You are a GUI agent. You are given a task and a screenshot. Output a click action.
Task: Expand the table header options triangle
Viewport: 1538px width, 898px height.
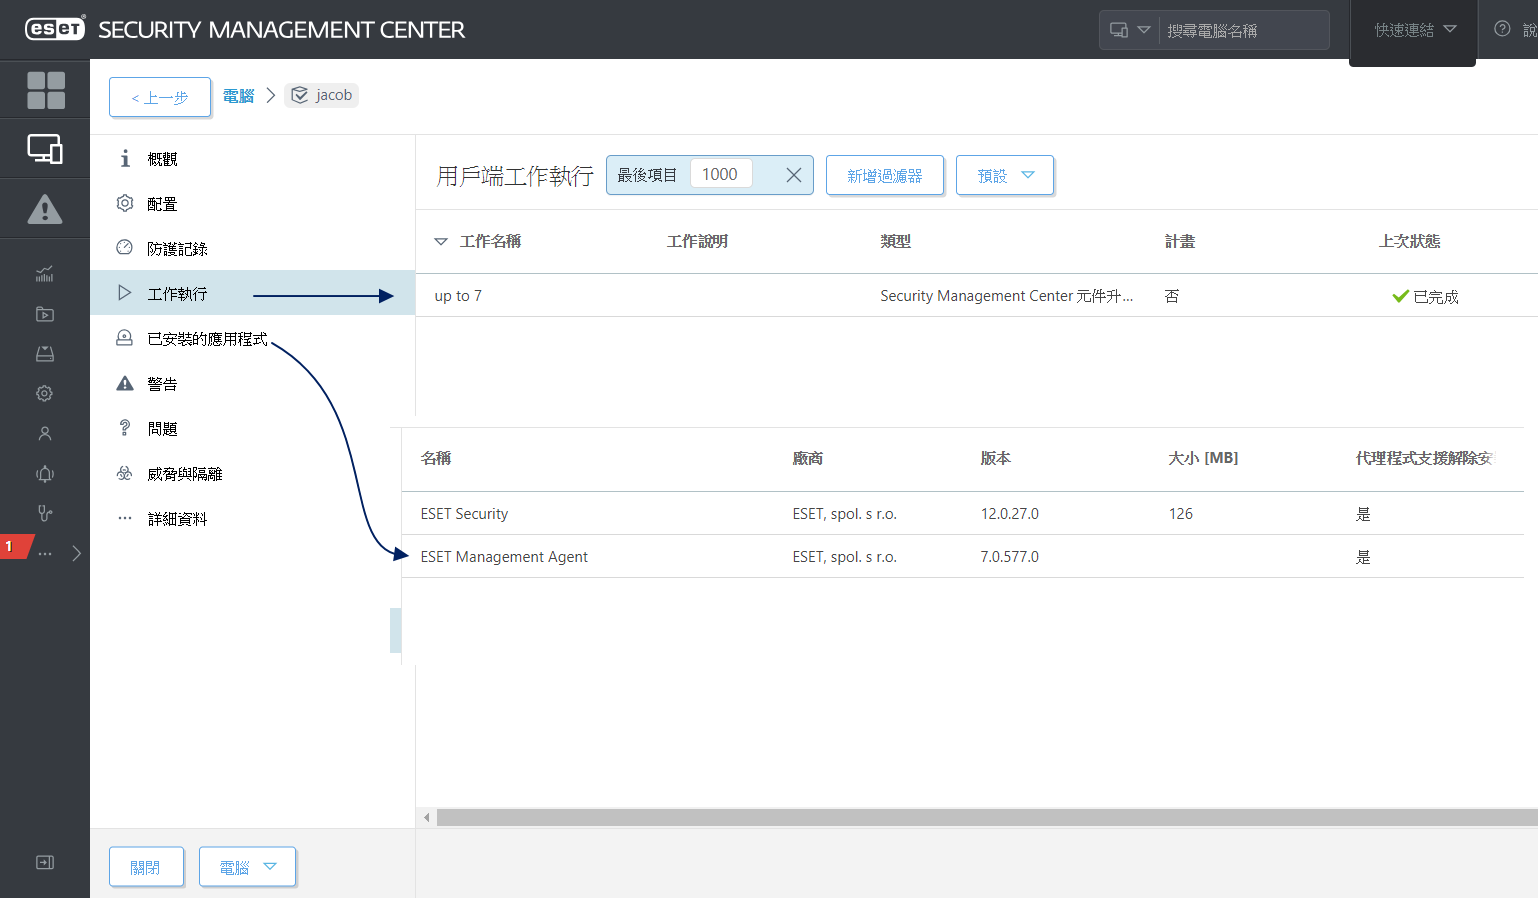[x=441, y=241]
